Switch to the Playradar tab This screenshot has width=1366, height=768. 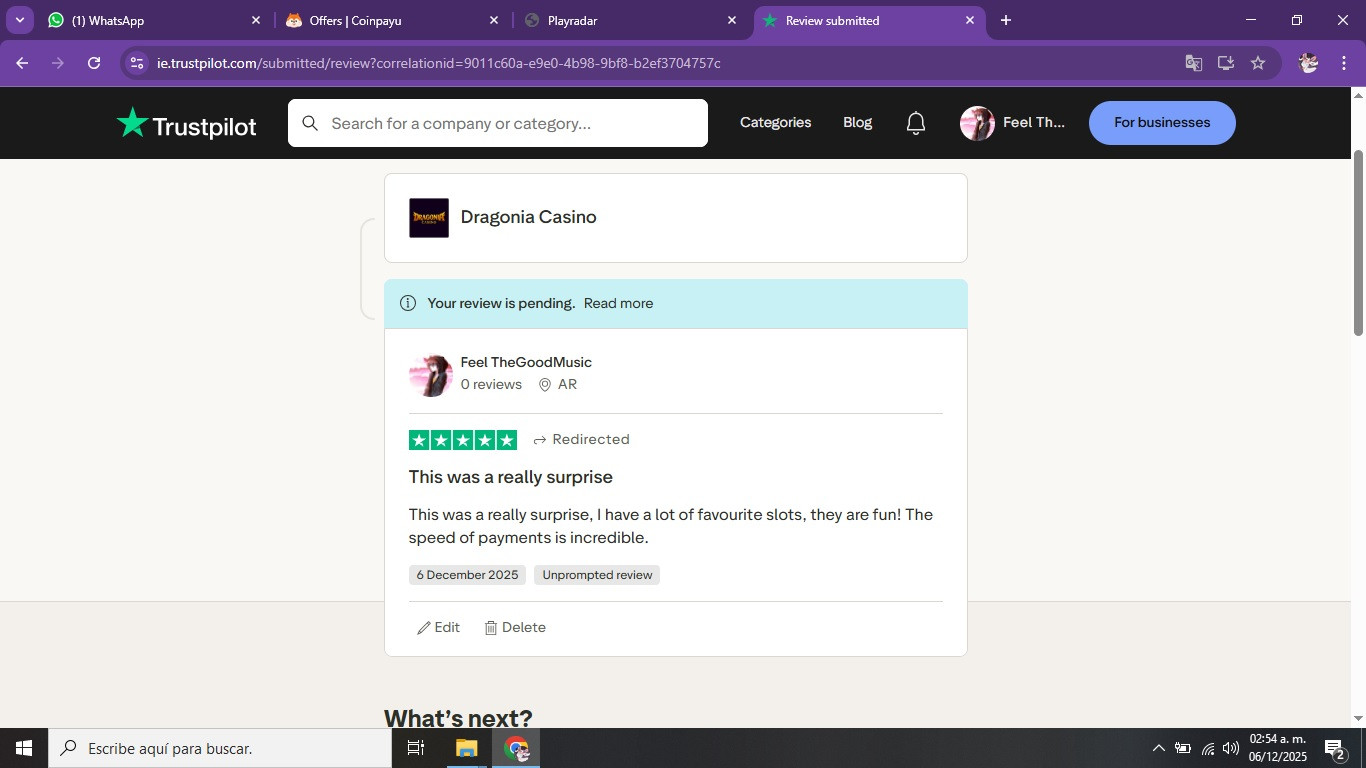click(x=631, y=20)
